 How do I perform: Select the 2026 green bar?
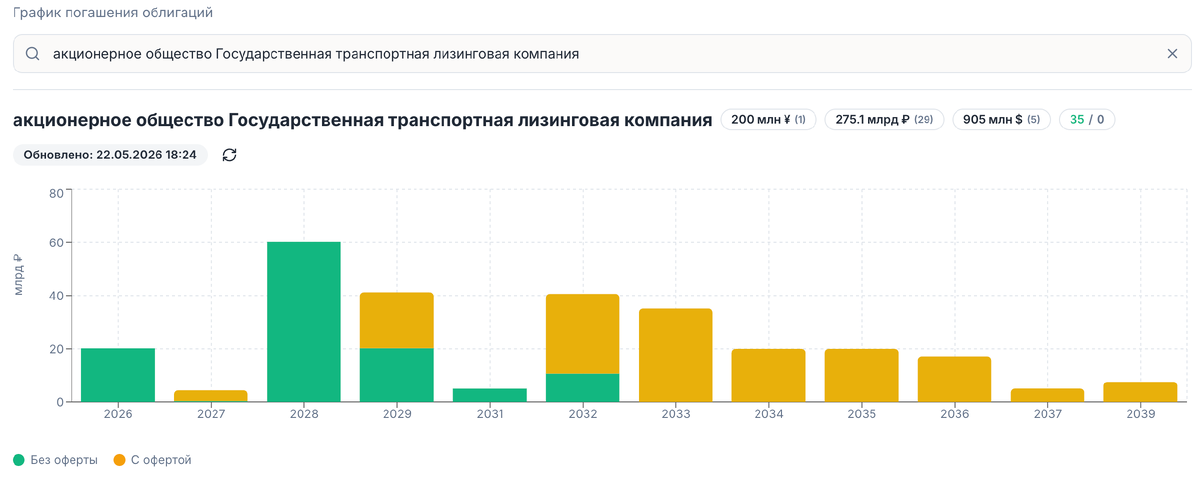[x=118, y=375]
